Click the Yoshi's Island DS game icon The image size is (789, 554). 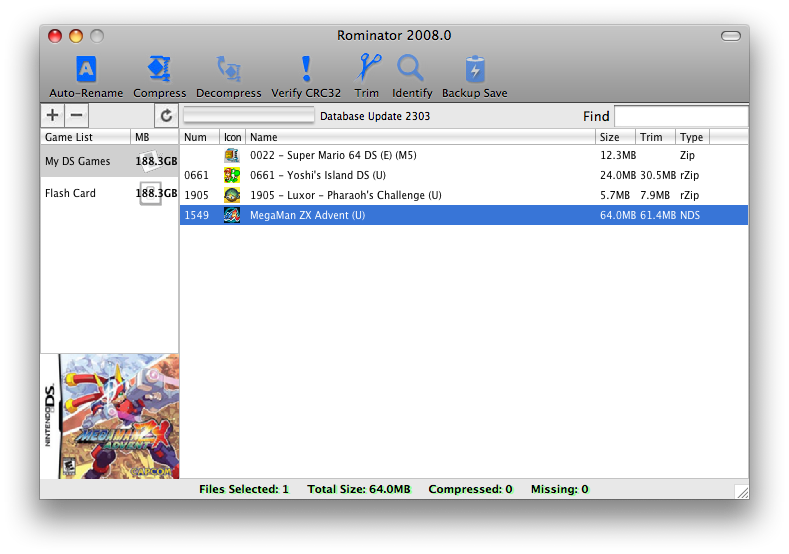[x=232, y=175]
